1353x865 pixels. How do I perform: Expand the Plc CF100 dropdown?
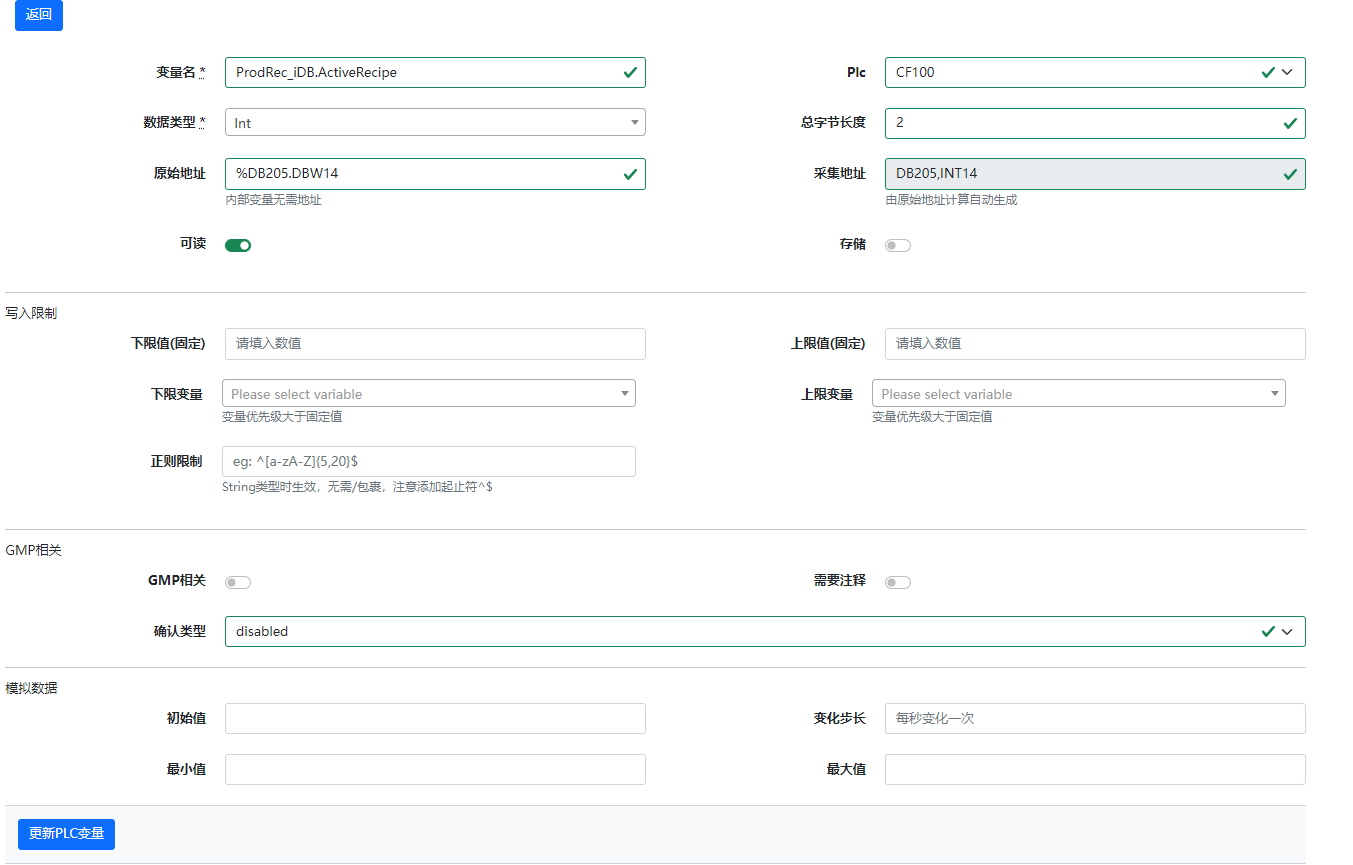coord(1094,72)
